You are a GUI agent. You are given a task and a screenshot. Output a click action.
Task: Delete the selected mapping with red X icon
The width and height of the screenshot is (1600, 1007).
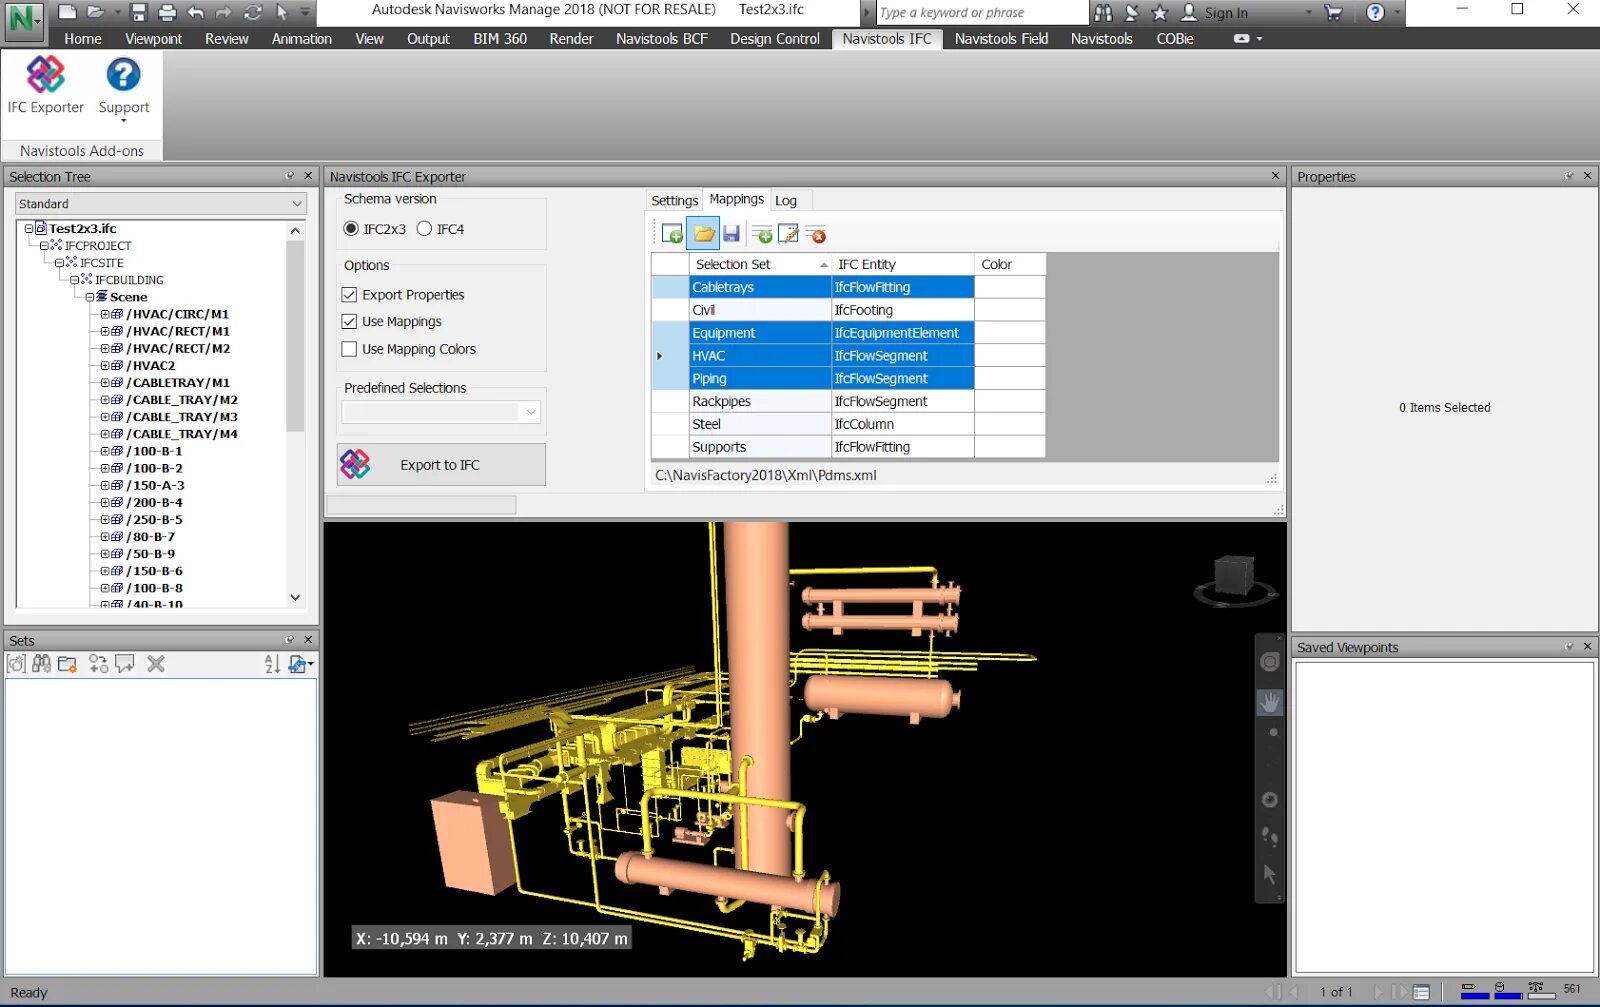tap(816, 234)
